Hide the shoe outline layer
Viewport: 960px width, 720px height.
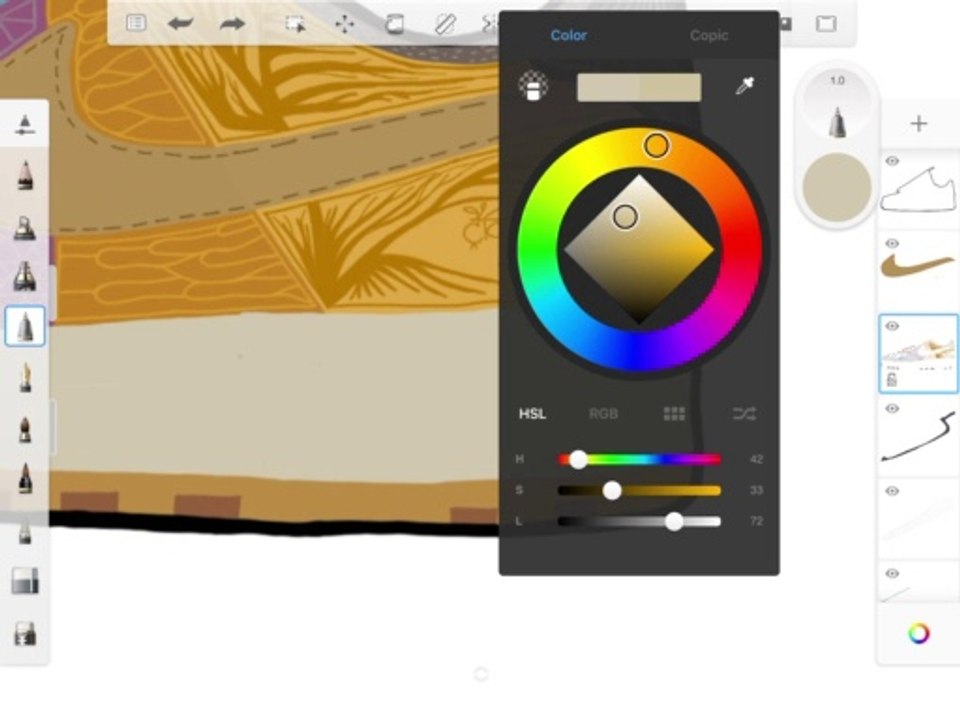pyautogui.click(x=892, y=161)
